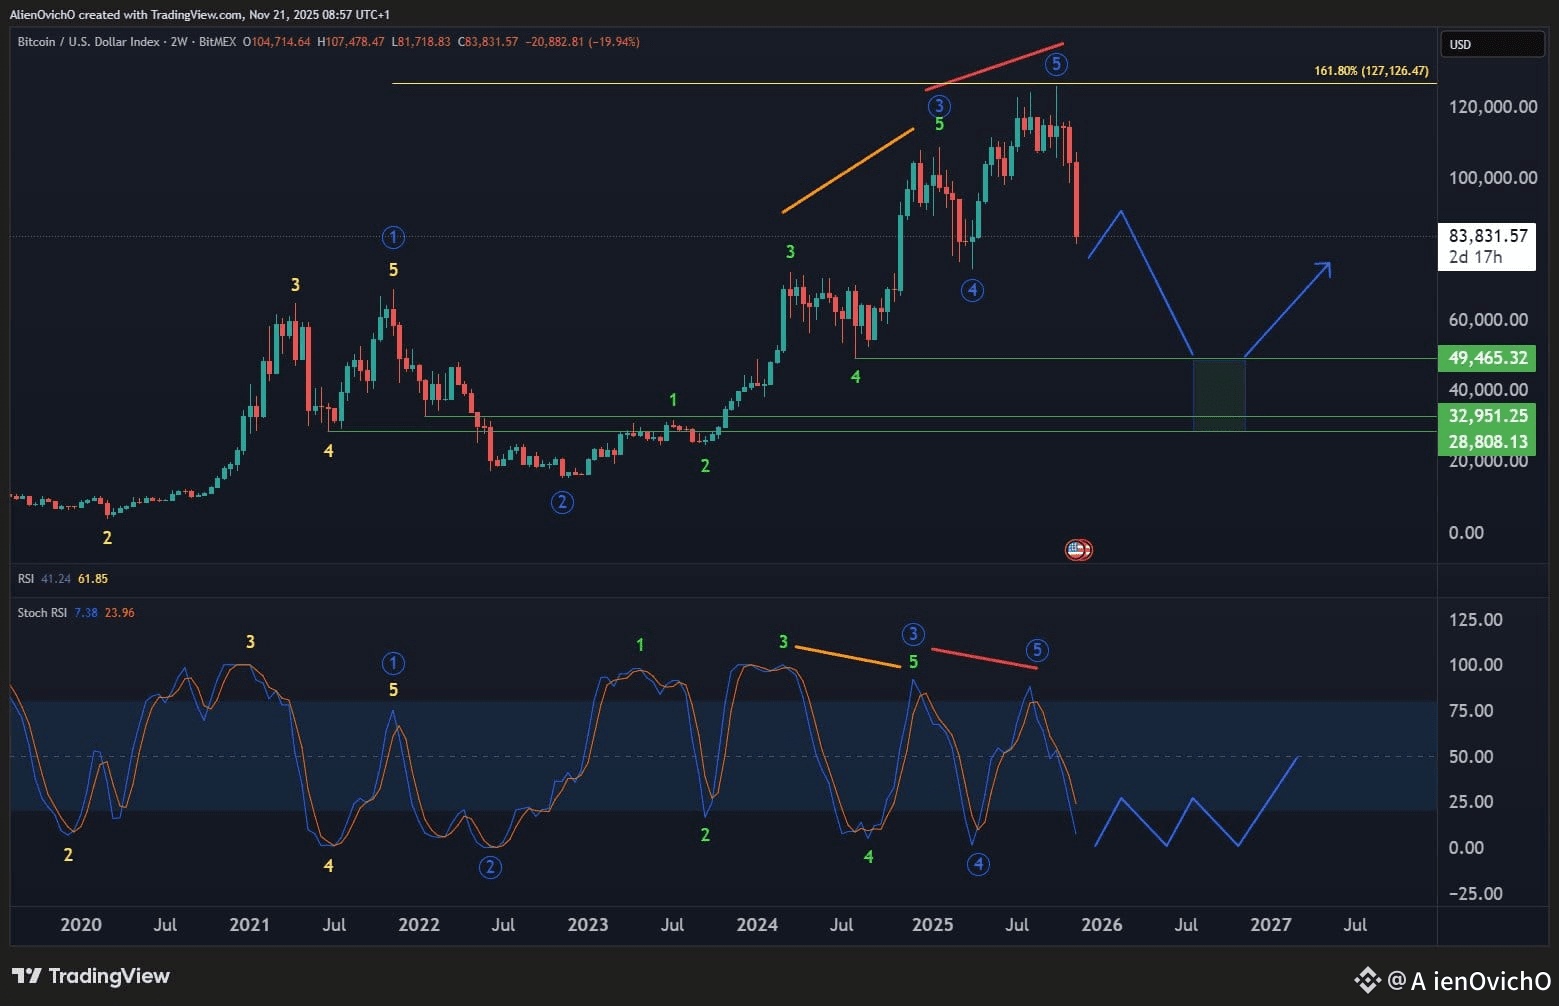
Task: Click 2026 on the time axis
Action: pyautogui.click(x=1102, y=925)
